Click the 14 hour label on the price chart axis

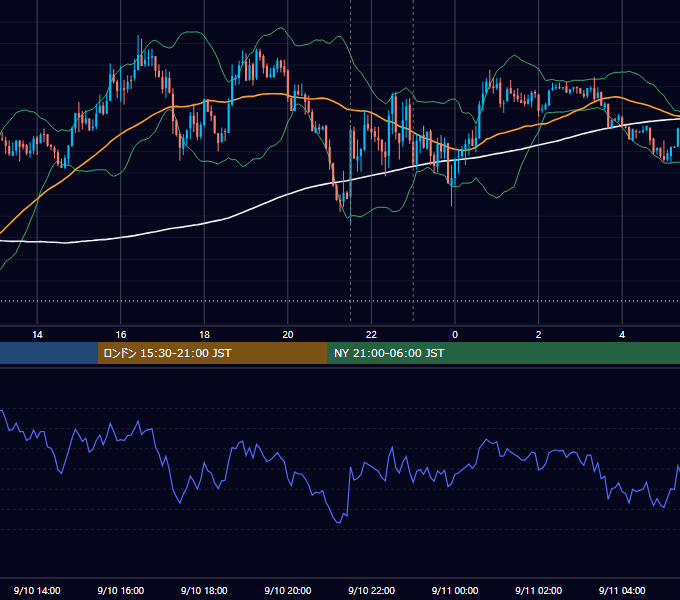tap(37, 335)
